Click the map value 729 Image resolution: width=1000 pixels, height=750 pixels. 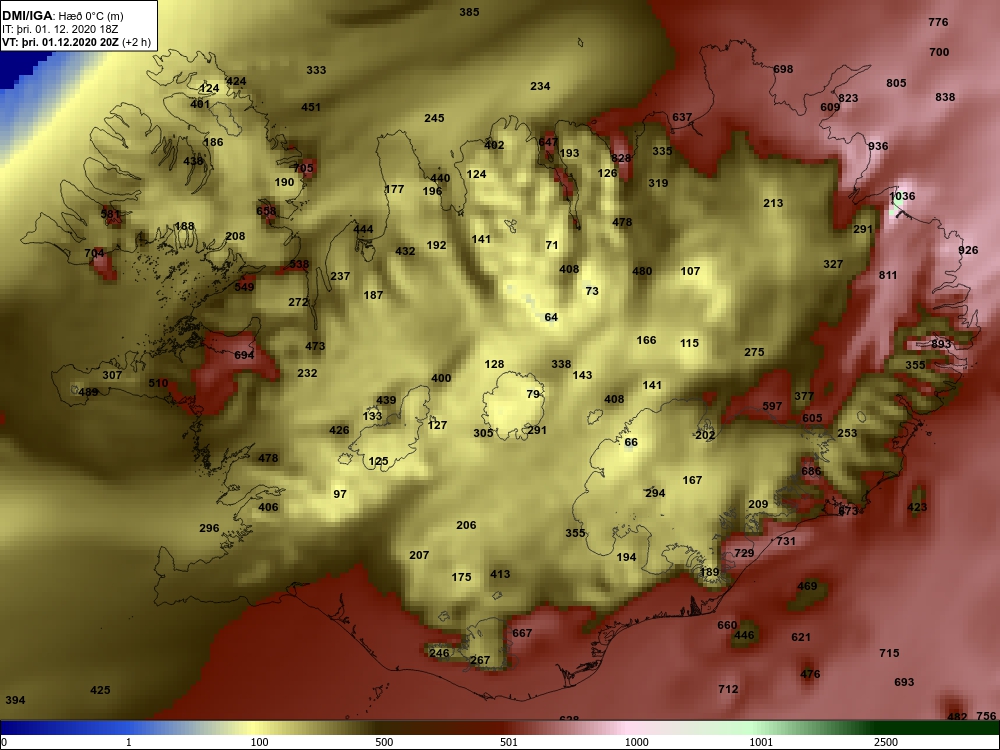click(x=744, y=553)
